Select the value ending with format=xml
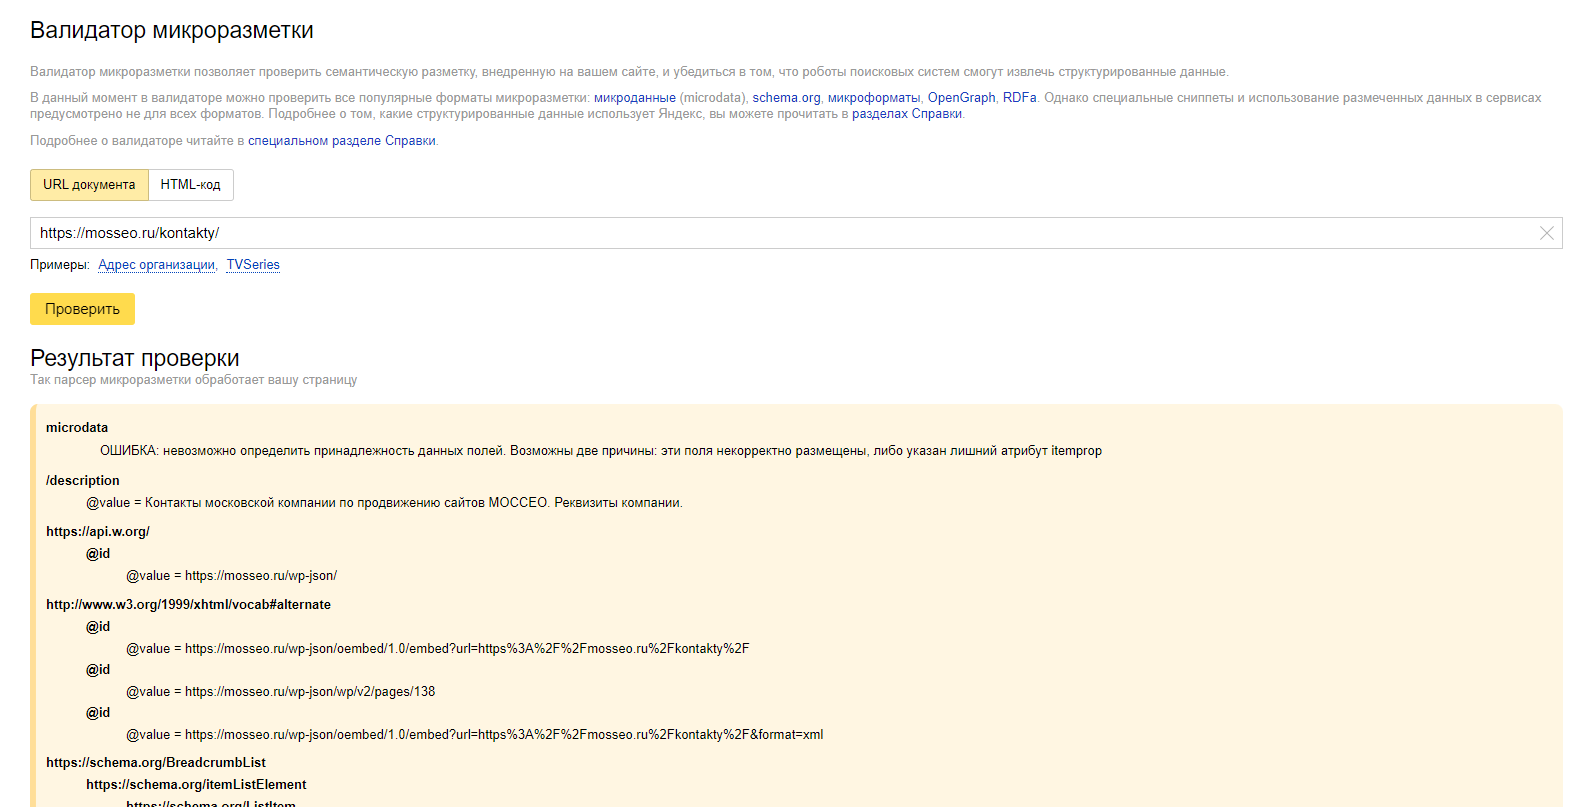 (x=475, y=735)
